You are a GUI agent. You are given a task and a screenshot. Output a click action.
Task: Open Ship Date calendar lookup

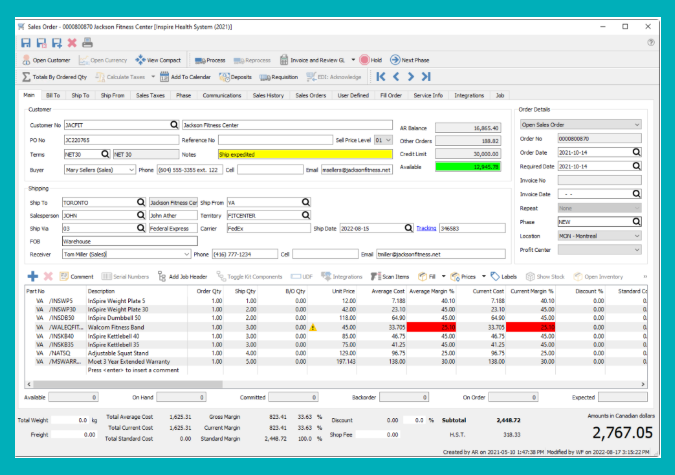point(409,228)
